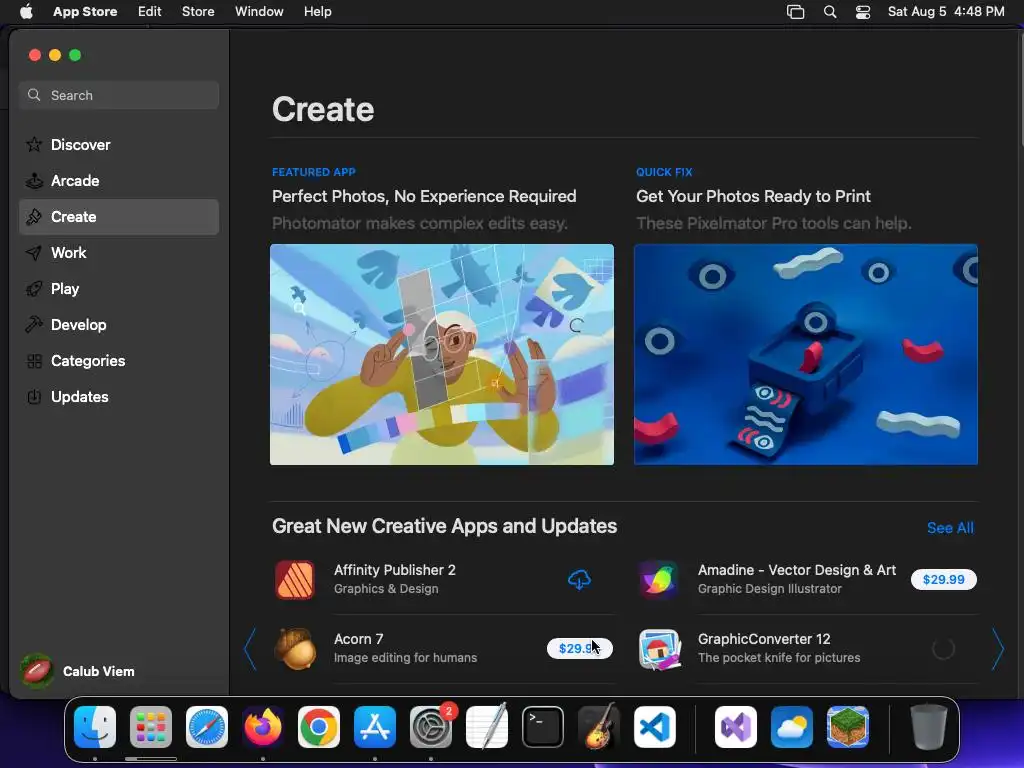Screen dimensions: 1024x768
Task: Open the Pixelmator Pro print story artwork
Action: click(806, 355)
